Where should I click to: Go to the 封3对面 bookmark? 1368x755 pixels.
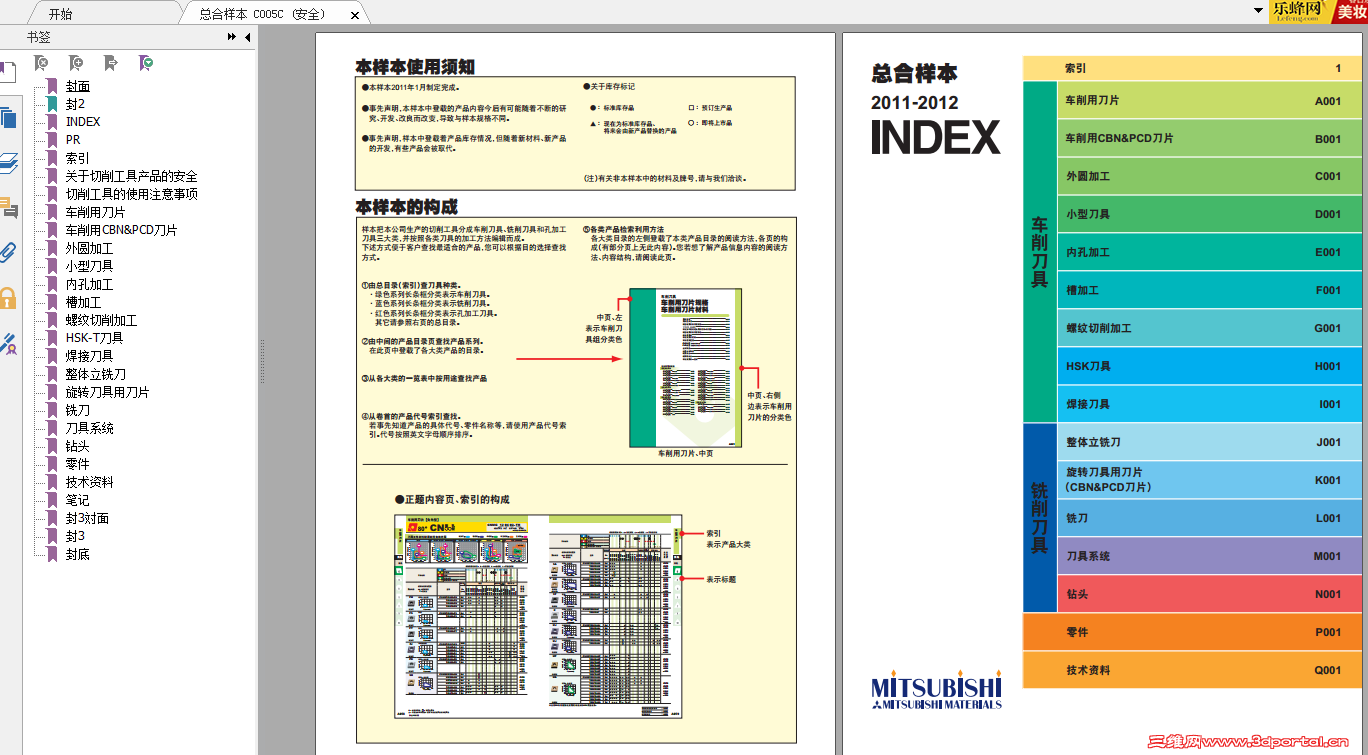pyautogui.click(x=88, y=518)
